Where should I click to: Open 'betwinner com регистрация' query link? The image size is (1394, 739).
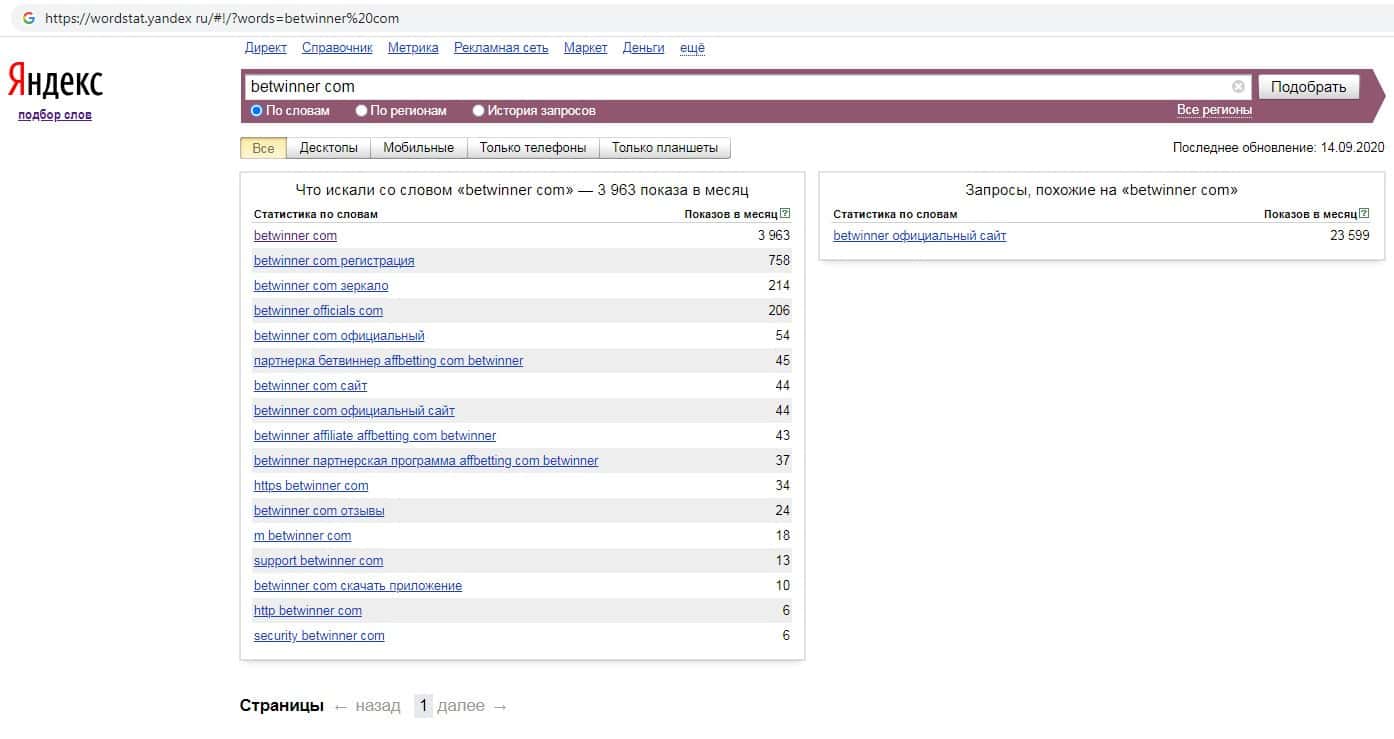[x=334, y=261]
